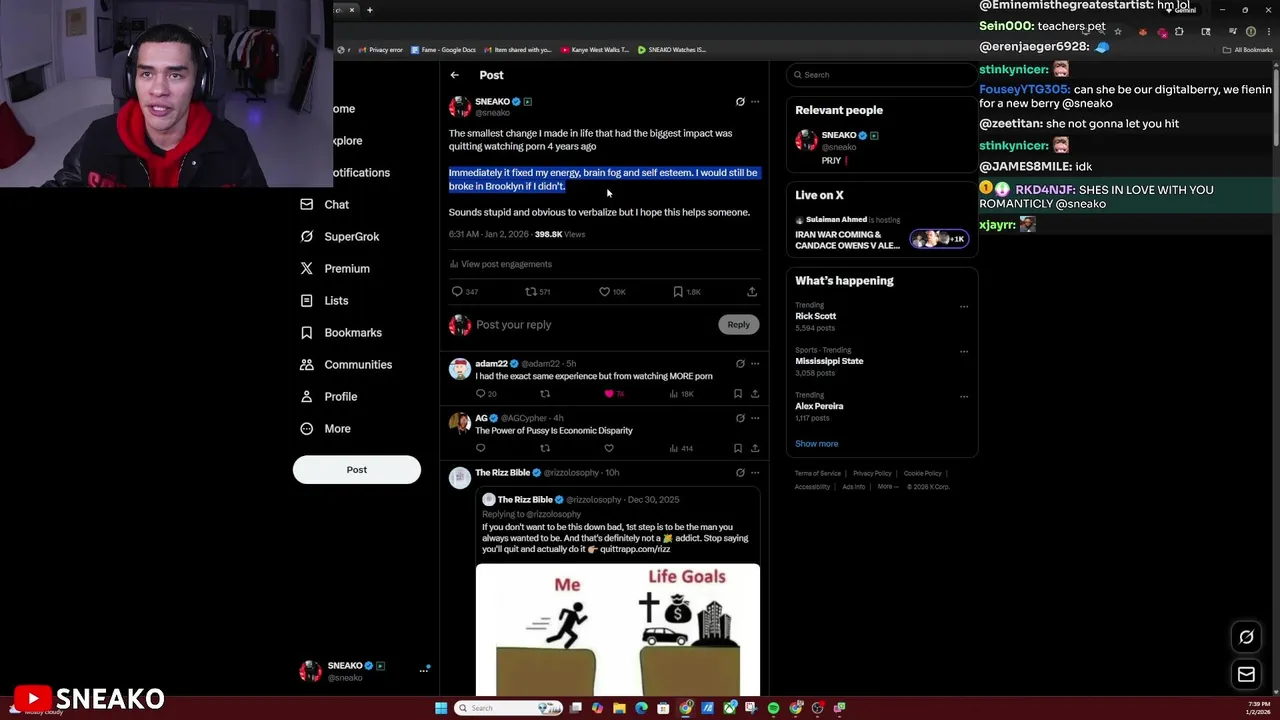Image resolution: width=1280 pixels, height=720 pixels.
Task: Open Grok icon on SNEAKO's post
Action: (740, 102)
